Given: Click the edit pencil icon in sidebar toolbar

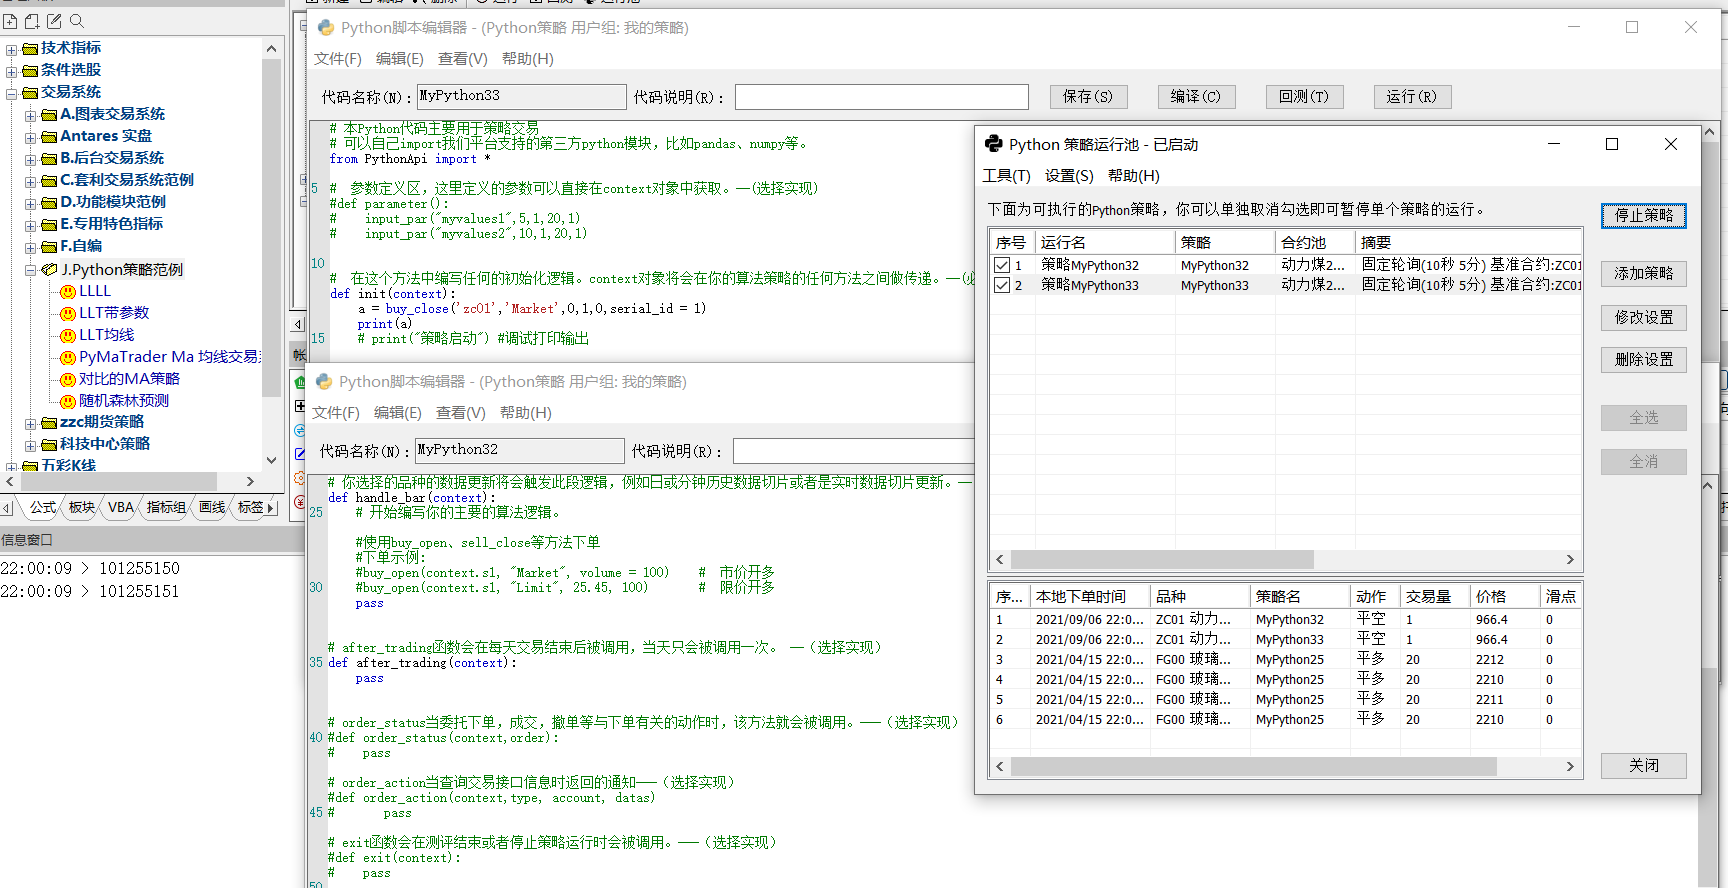Looking at the screenshot, I should tap(54, 21).
